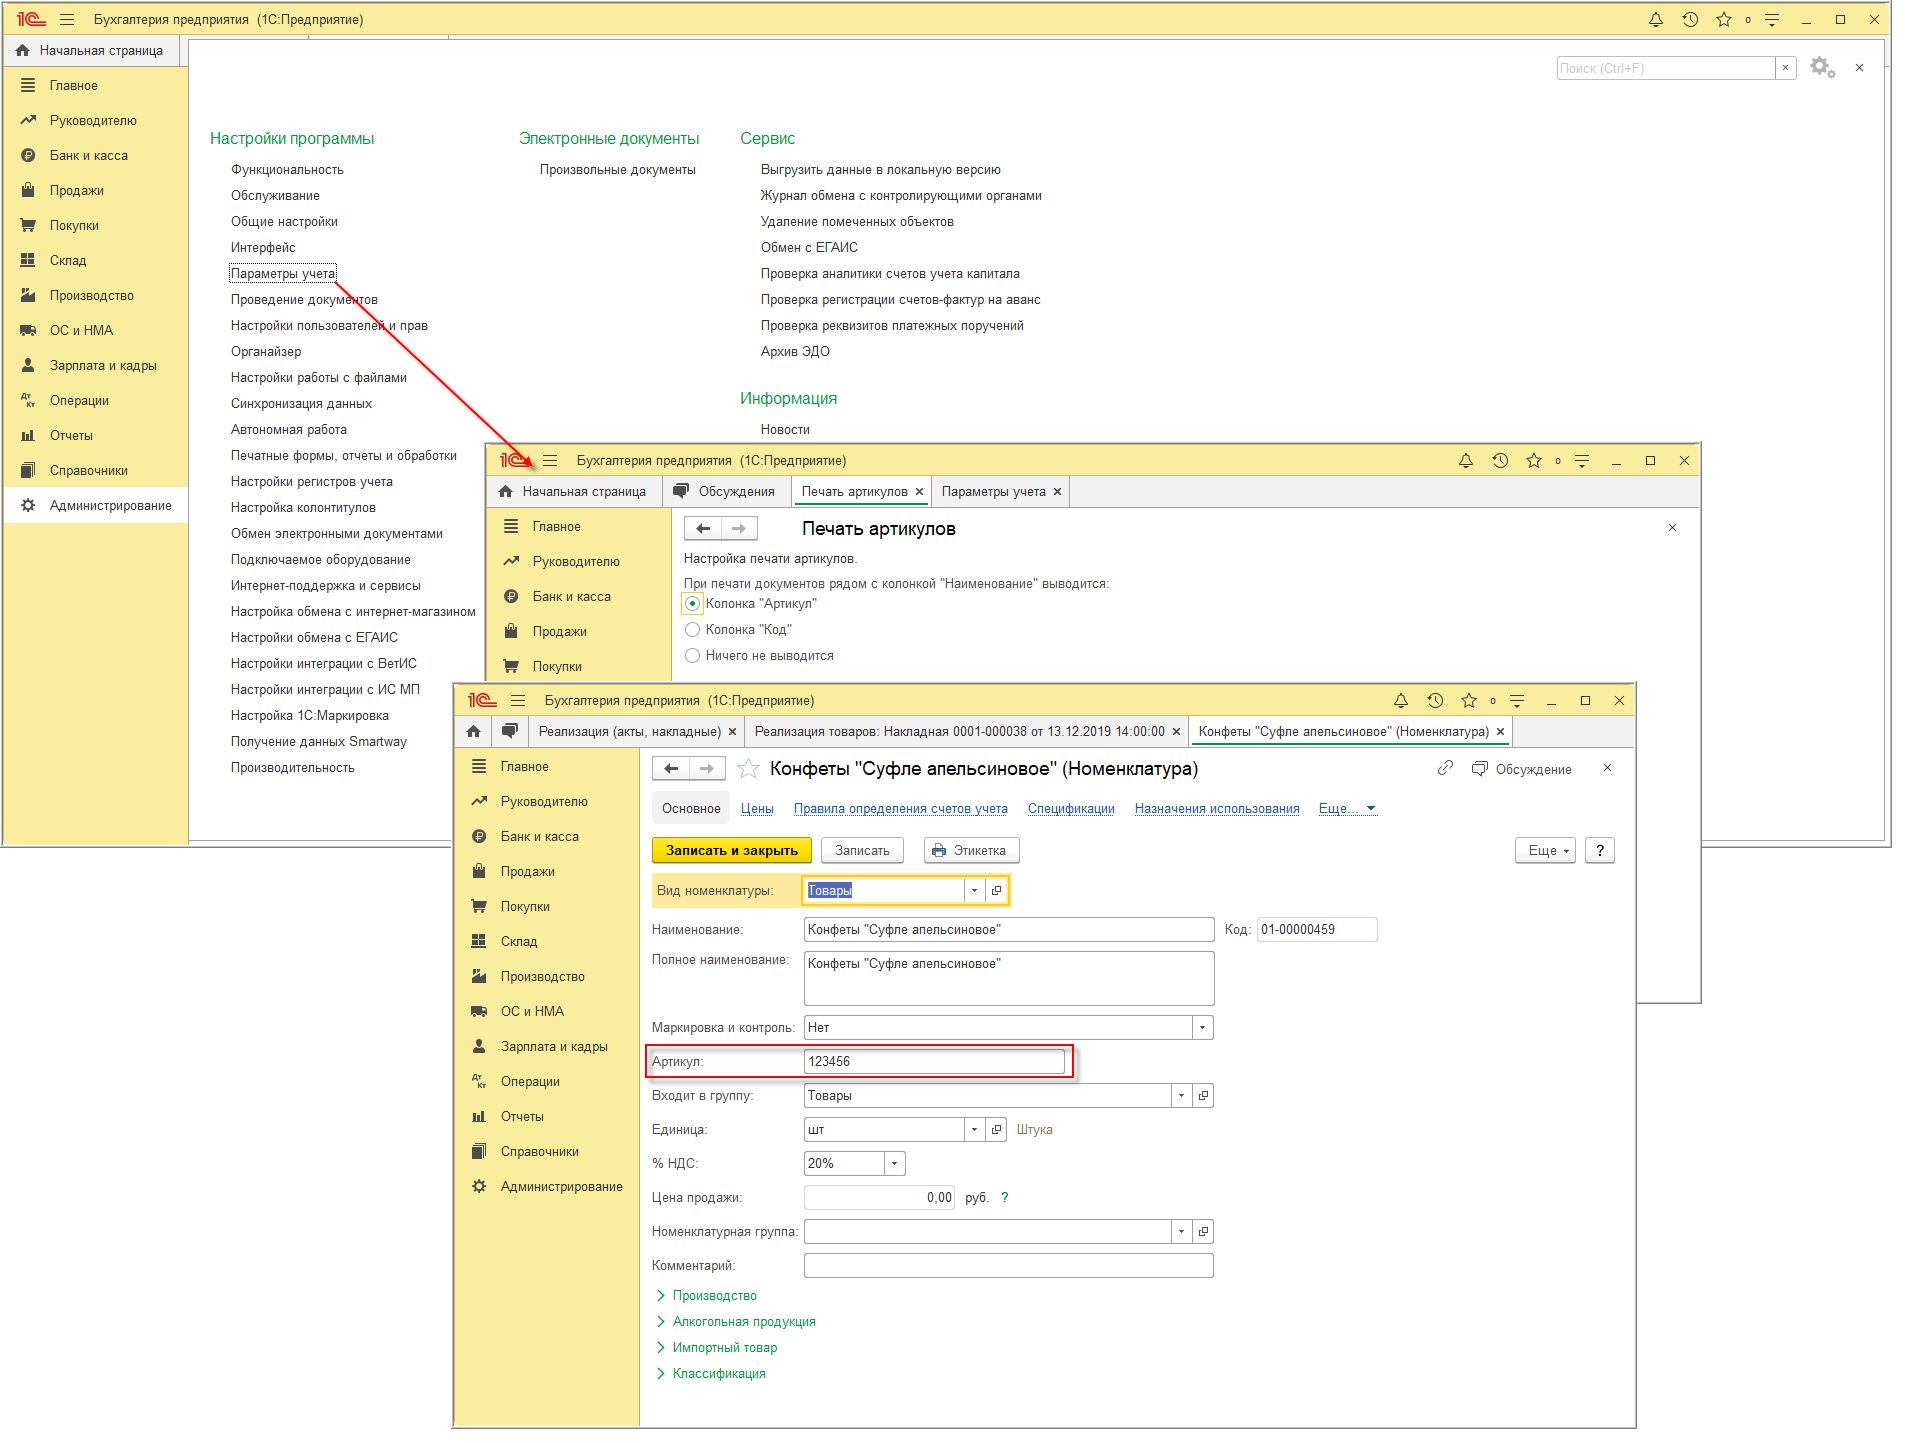Click the Цена продажи input field
This screenshot has height=1443, width=1905.
tap(880, 1198)
